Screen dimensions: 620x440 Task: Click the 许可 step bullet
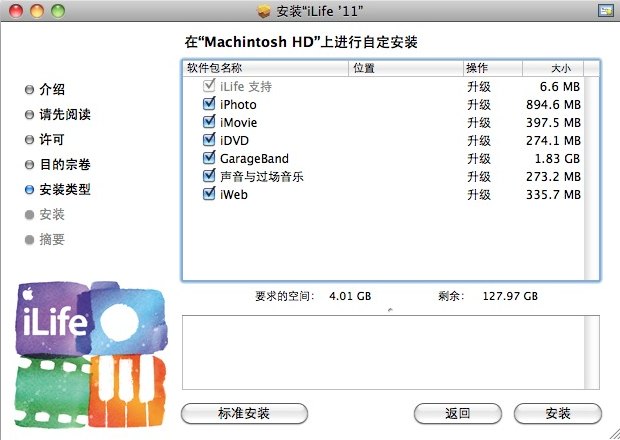(29, 140)
